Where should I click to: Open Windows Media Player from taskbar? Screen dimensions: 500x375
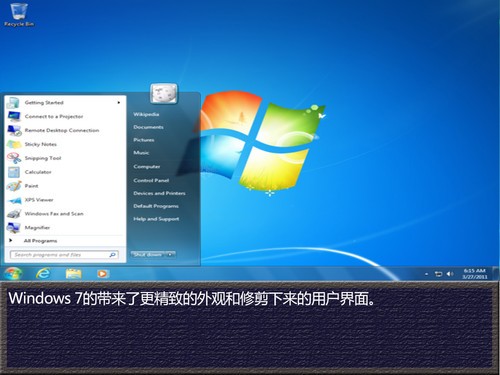pos(102,274)
